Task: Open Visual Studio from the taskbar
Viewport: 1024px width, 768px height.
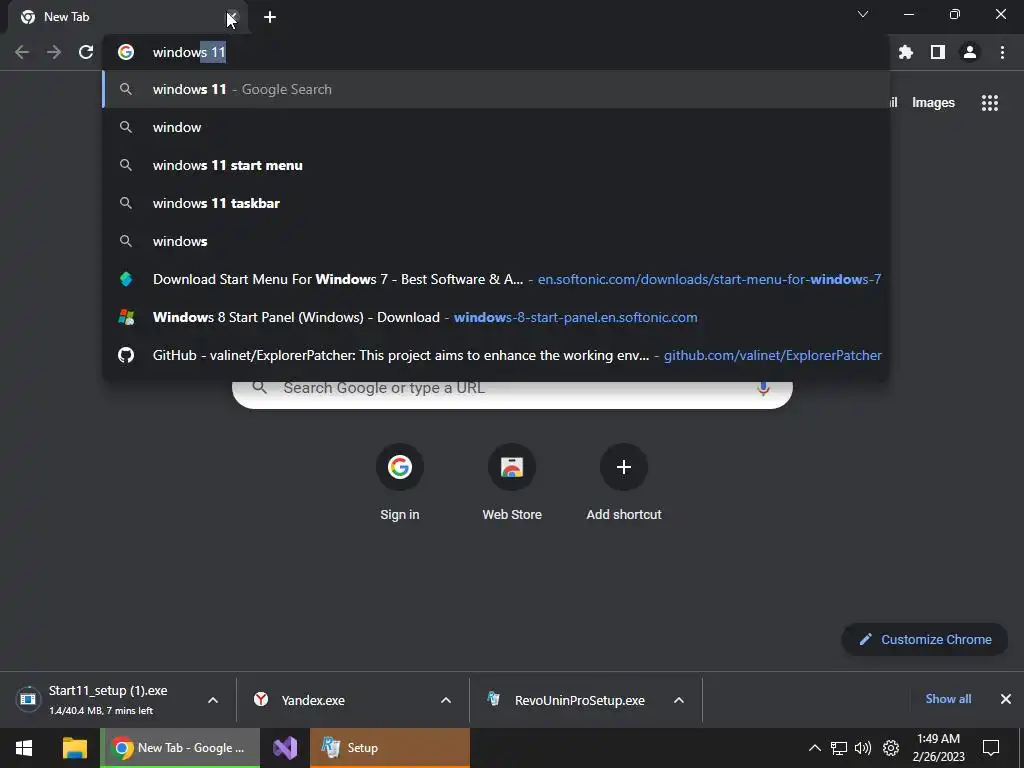Action: pyautogui.click(x=285, y=748)
